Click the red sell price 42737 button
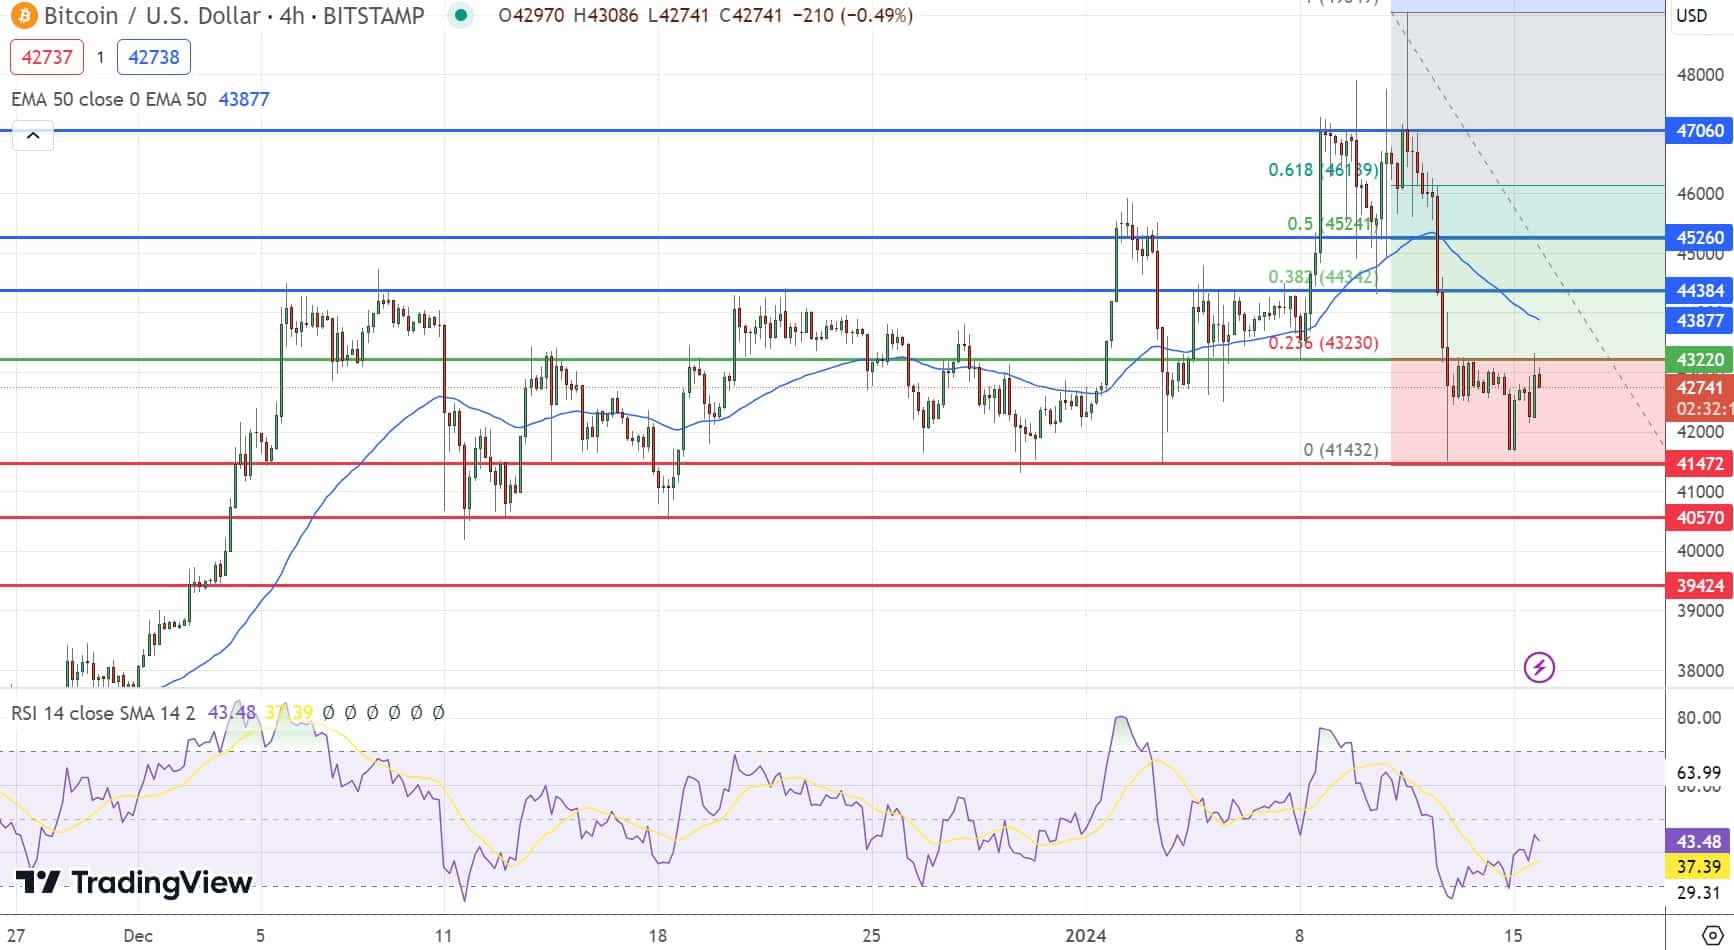Viewport: 1734px width, 950px height. [47, 57]
